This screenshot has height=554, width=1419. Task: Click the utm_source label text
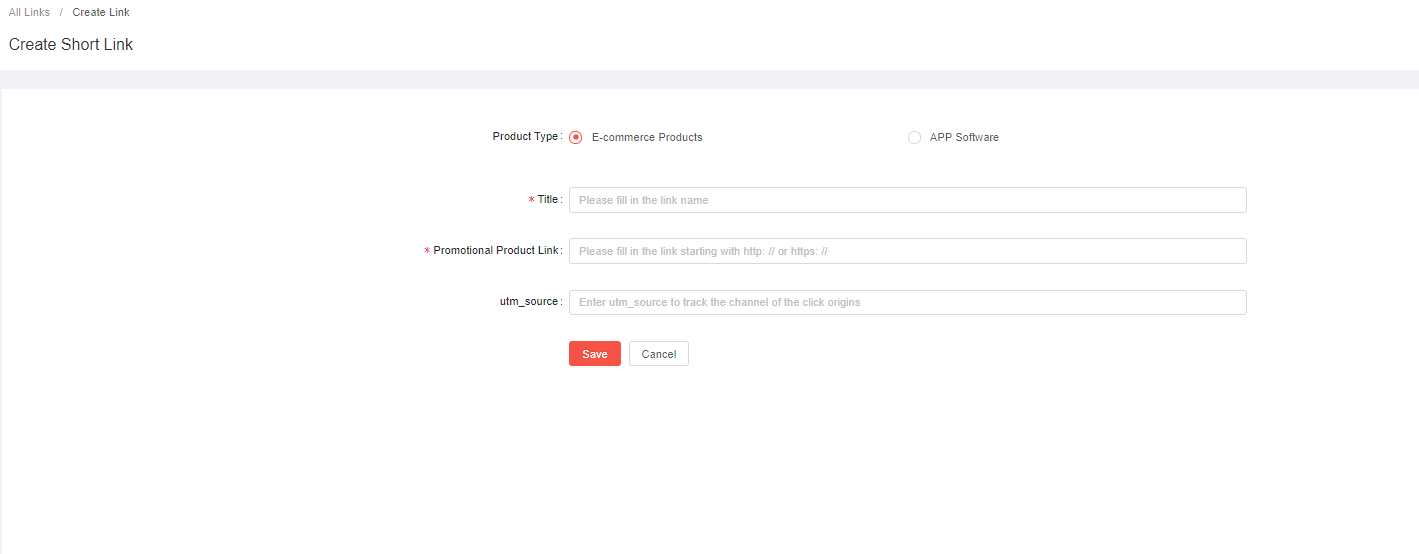tap(531, 301)
